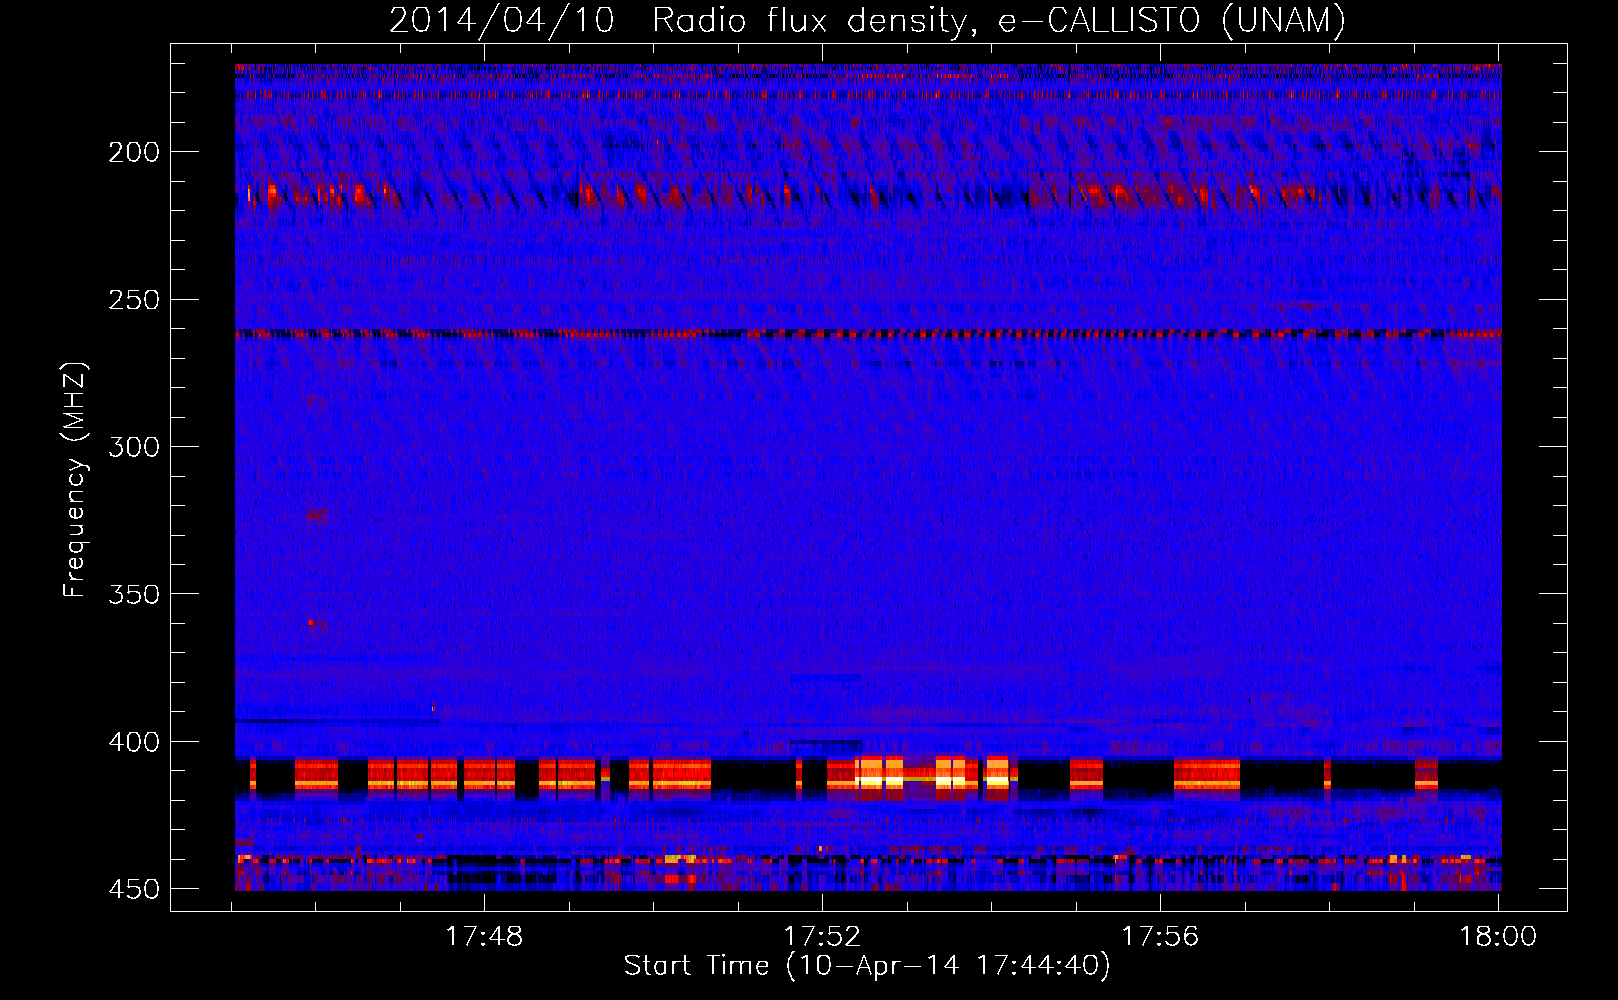Click the 17:56 time tick label
1618x1000 pixels.
coord(1160,937)
